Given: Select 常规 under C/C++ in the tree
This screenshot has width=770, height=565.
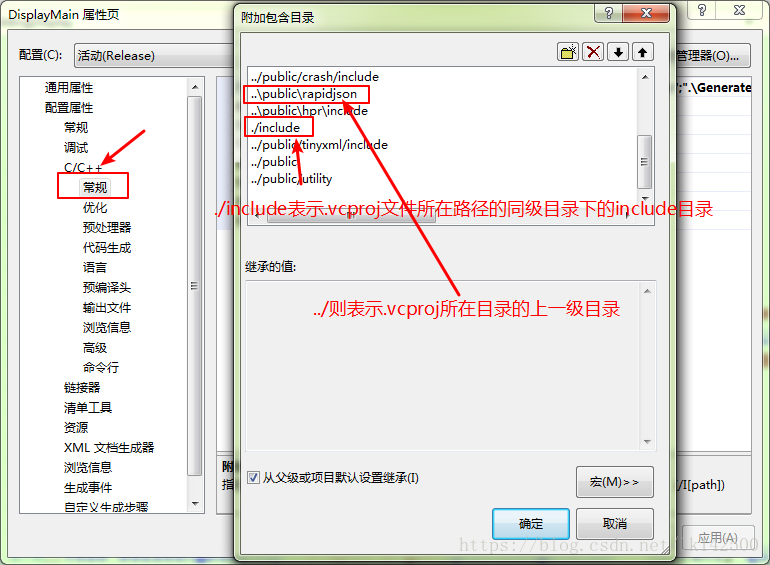Looking at the screenshot, I should [x=95, y=187].
